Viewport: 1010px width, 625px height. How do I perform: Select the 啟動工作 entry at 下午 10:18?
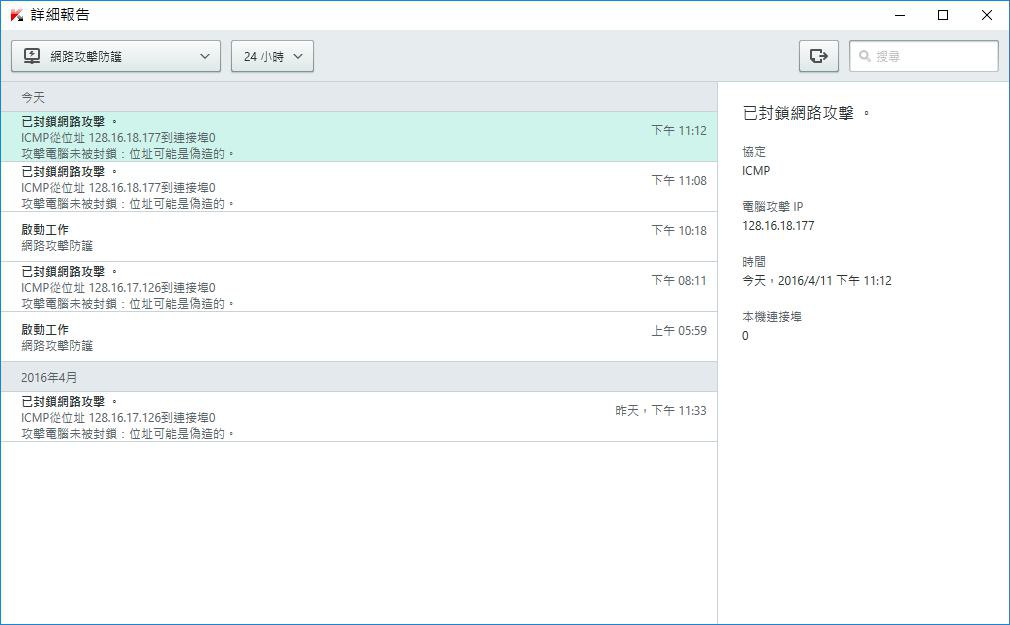click(359, 236)
